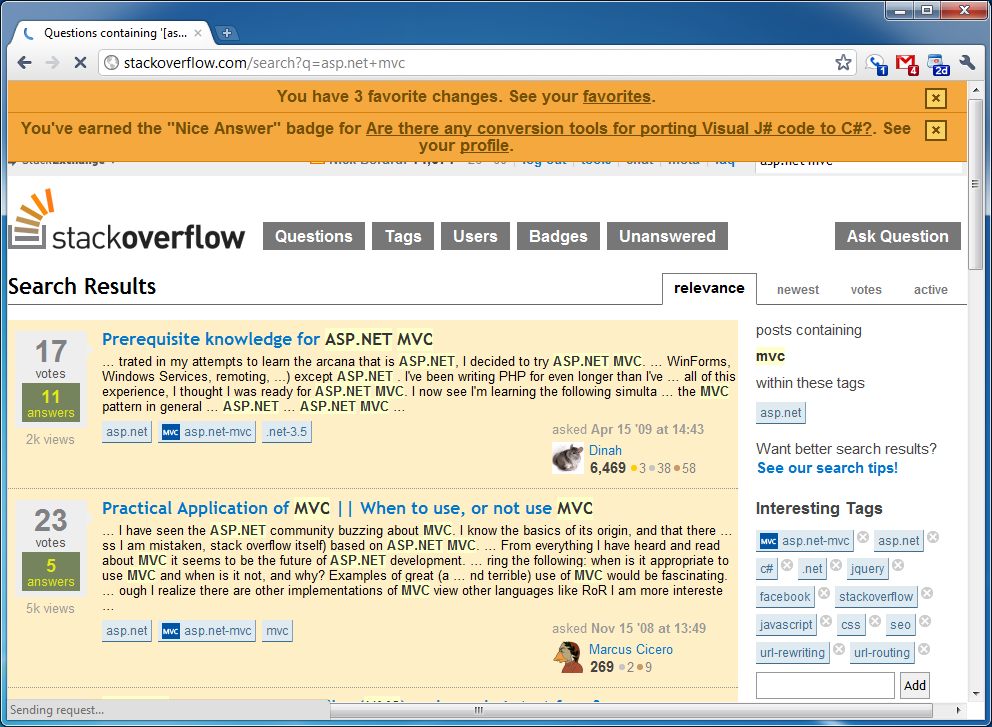
Task: Click Dinah's user avatar
Action: 567,458
